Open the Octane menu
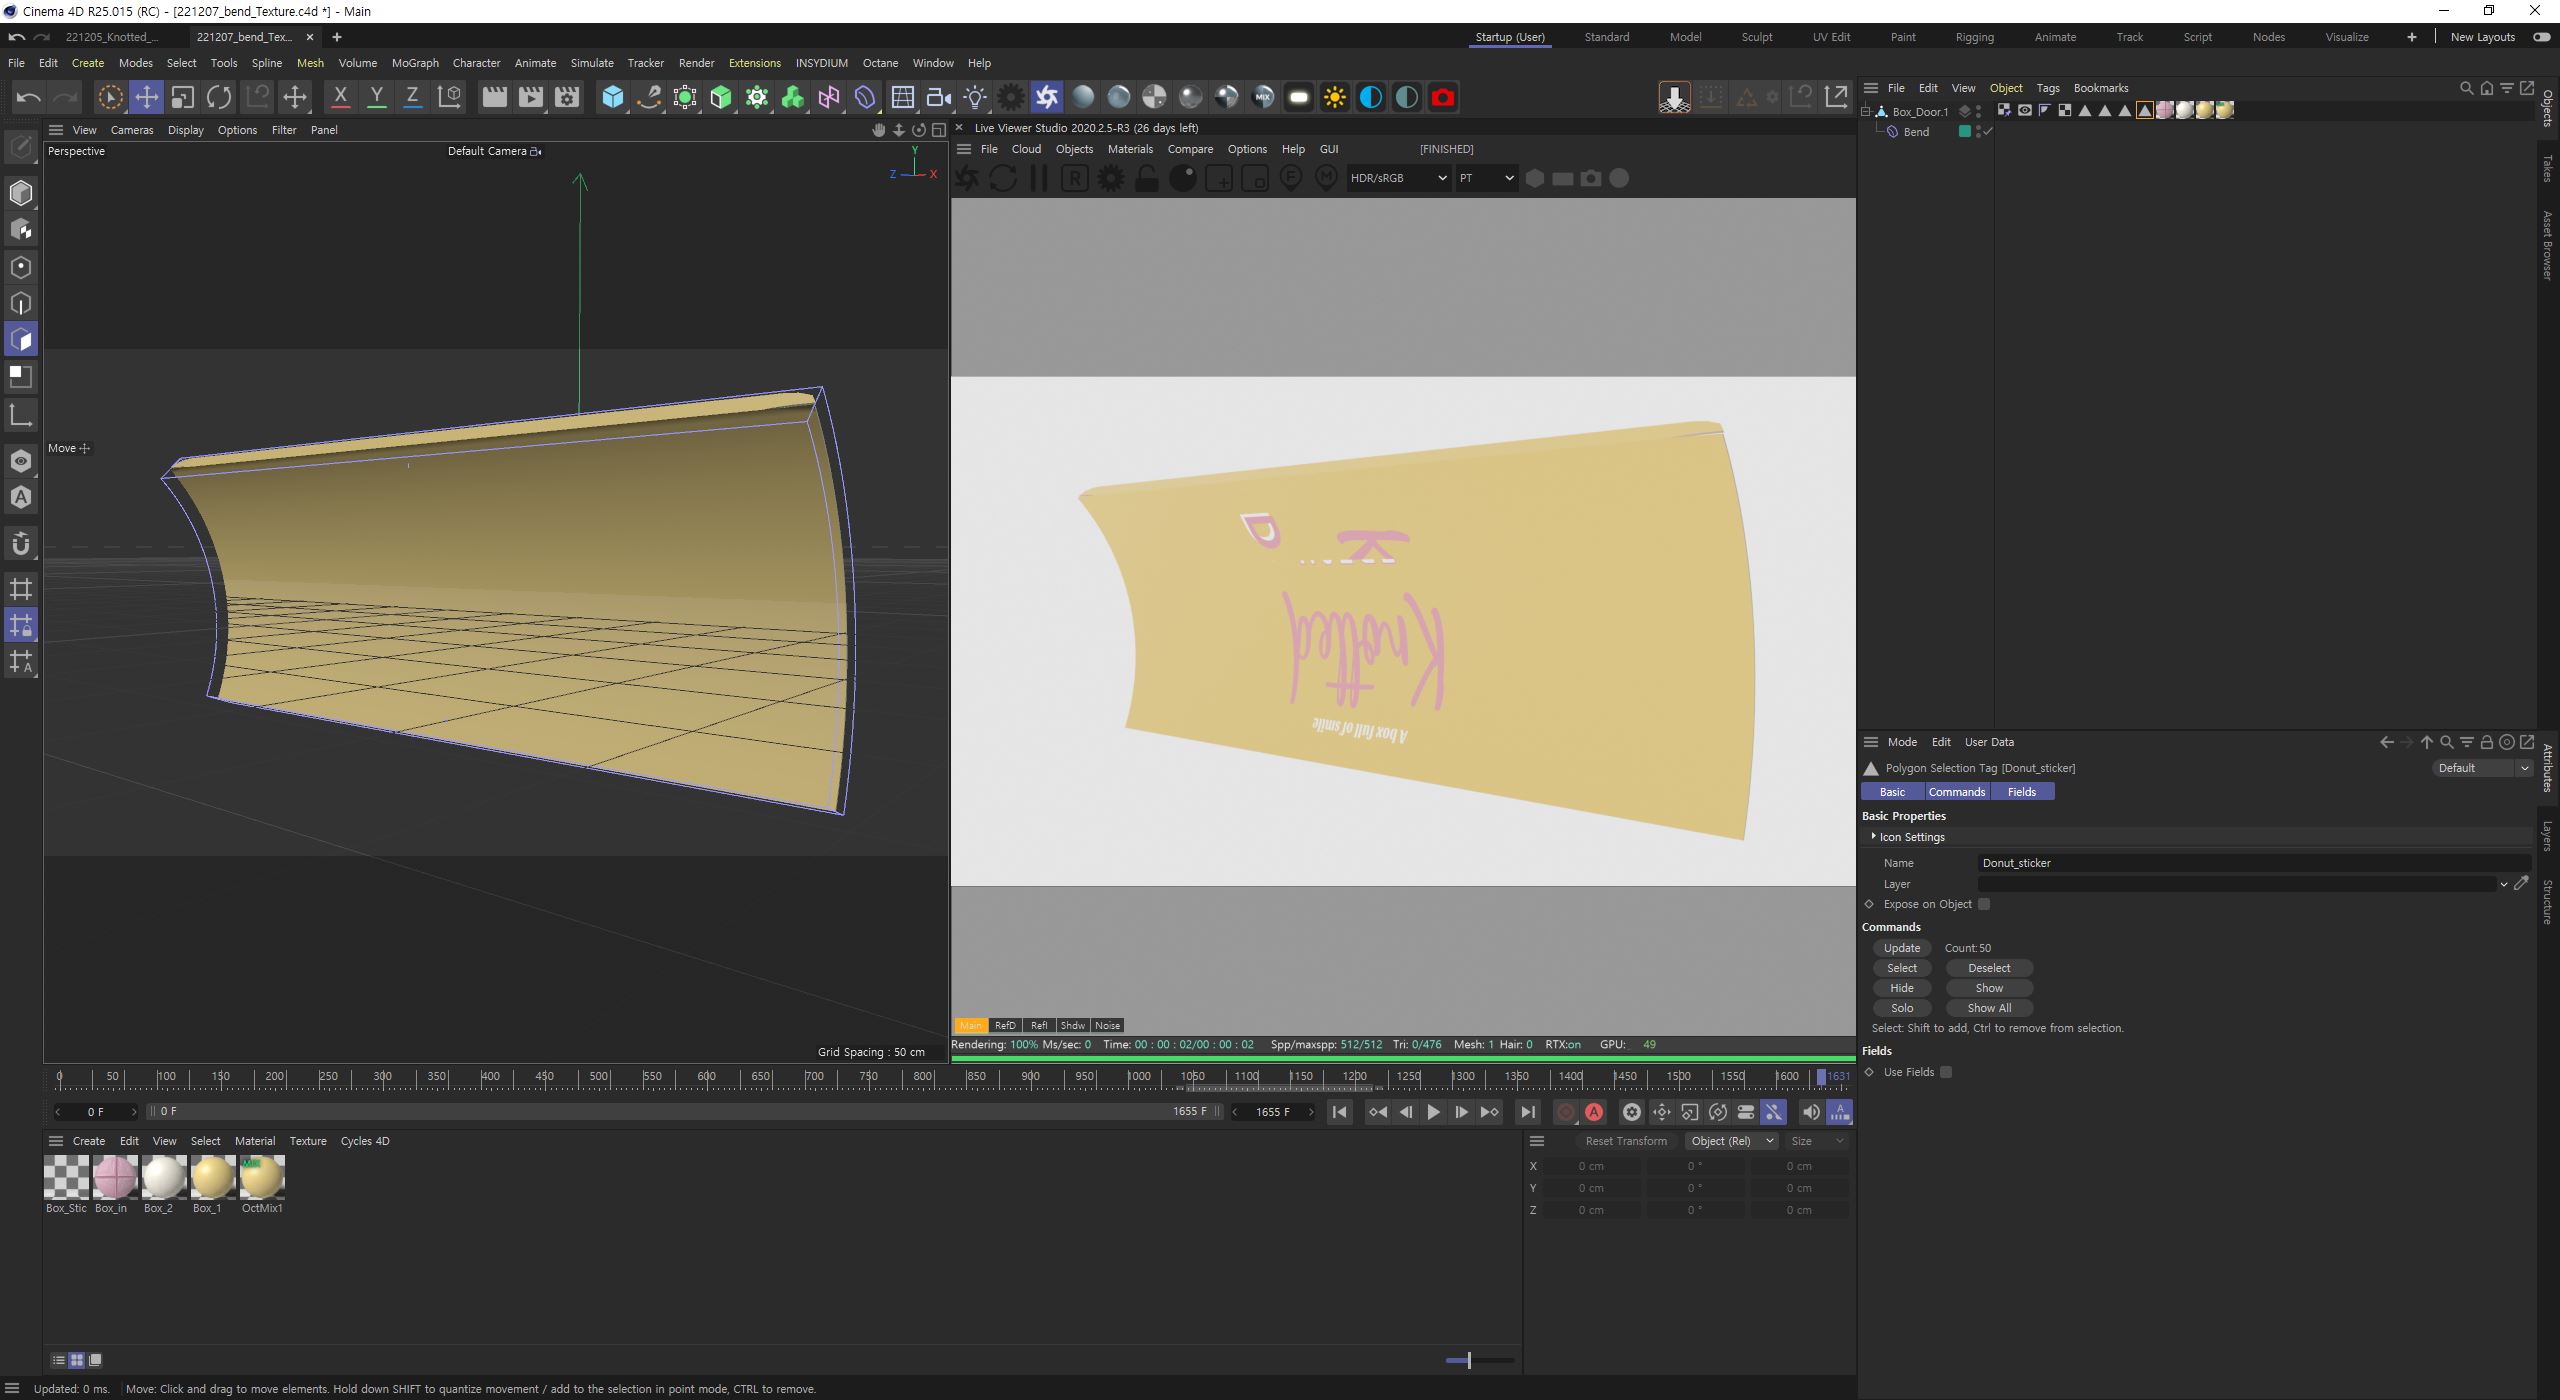The height and width of the screenshot is (1400, 2560). coord(880,63)
